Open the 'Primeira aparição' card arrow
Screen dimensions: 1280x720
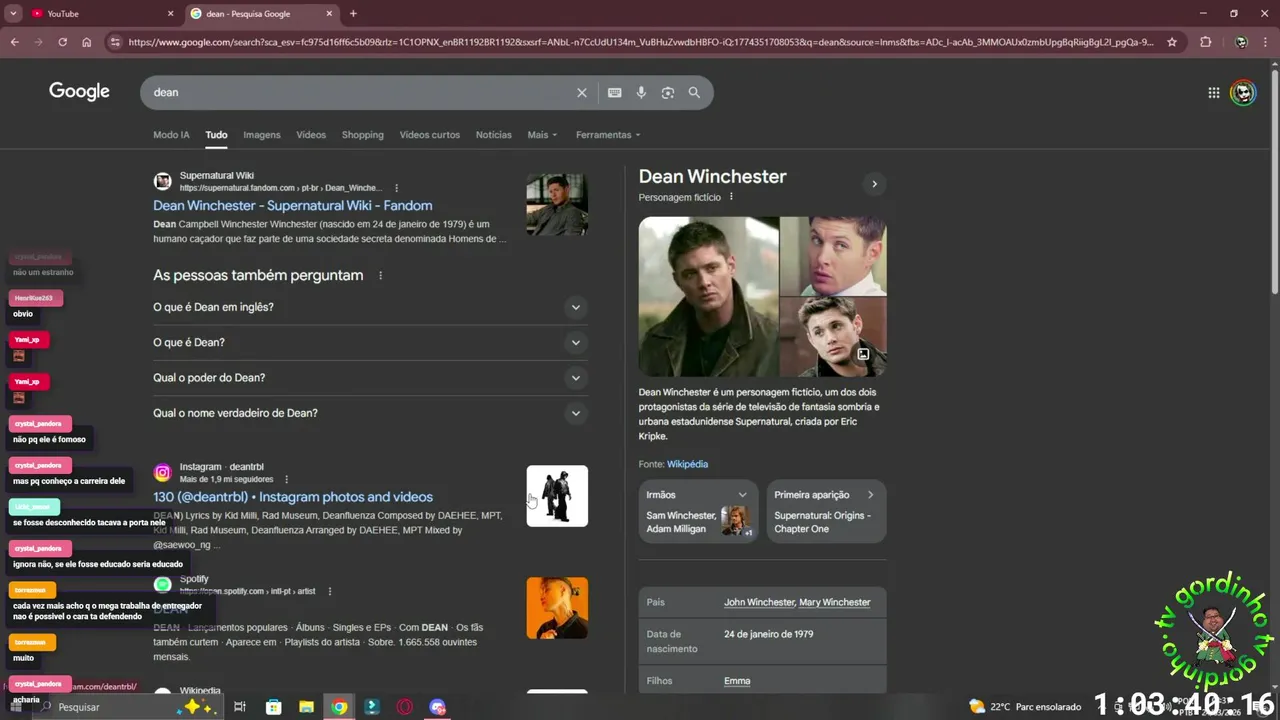coord(870,495)
